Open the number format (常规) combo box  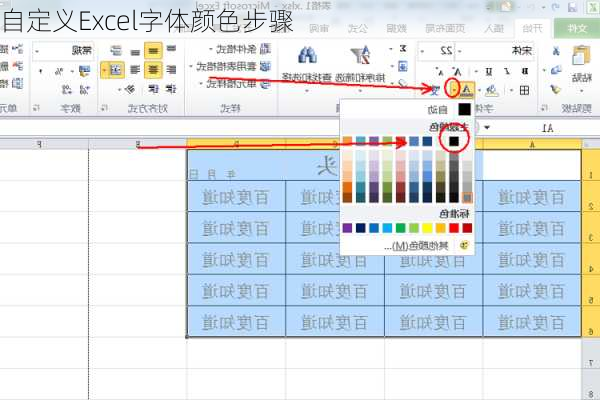[x=63, y=51]
